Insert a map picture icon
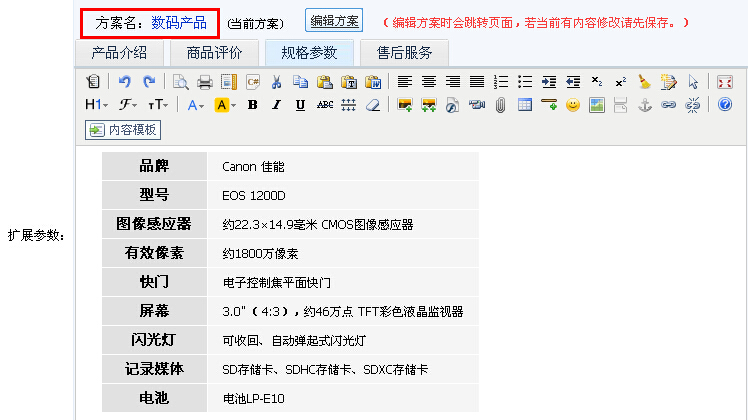The height and width of the screenshot is (420, 748). tap(597, 105)
